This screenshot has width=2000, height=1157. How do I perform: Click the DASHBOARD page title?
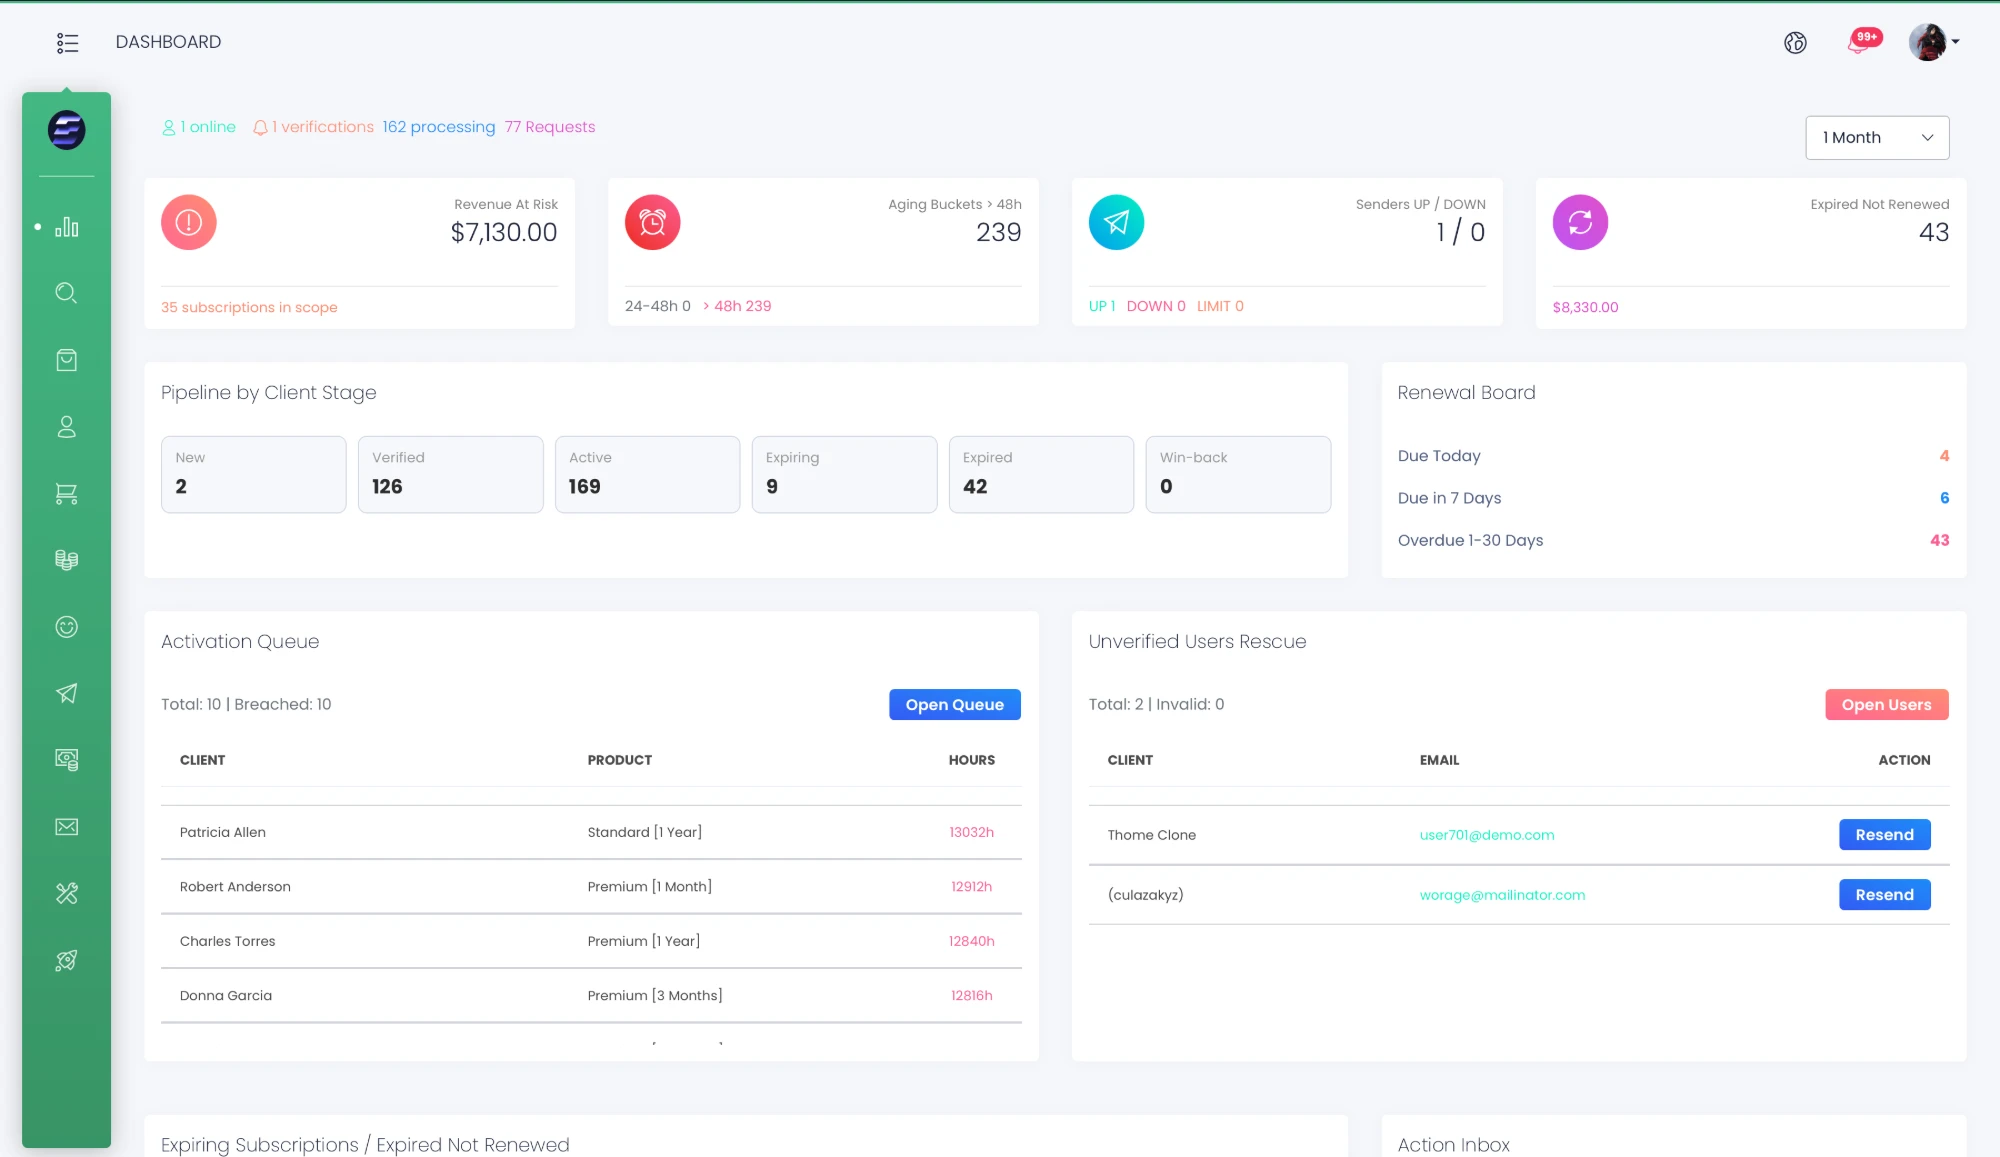[x=168, y=42]
